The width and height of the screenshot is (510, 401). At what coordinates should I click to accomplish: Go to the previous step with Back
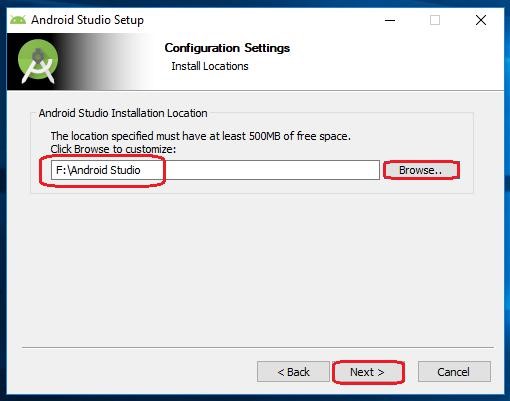(x=293, y=372)
